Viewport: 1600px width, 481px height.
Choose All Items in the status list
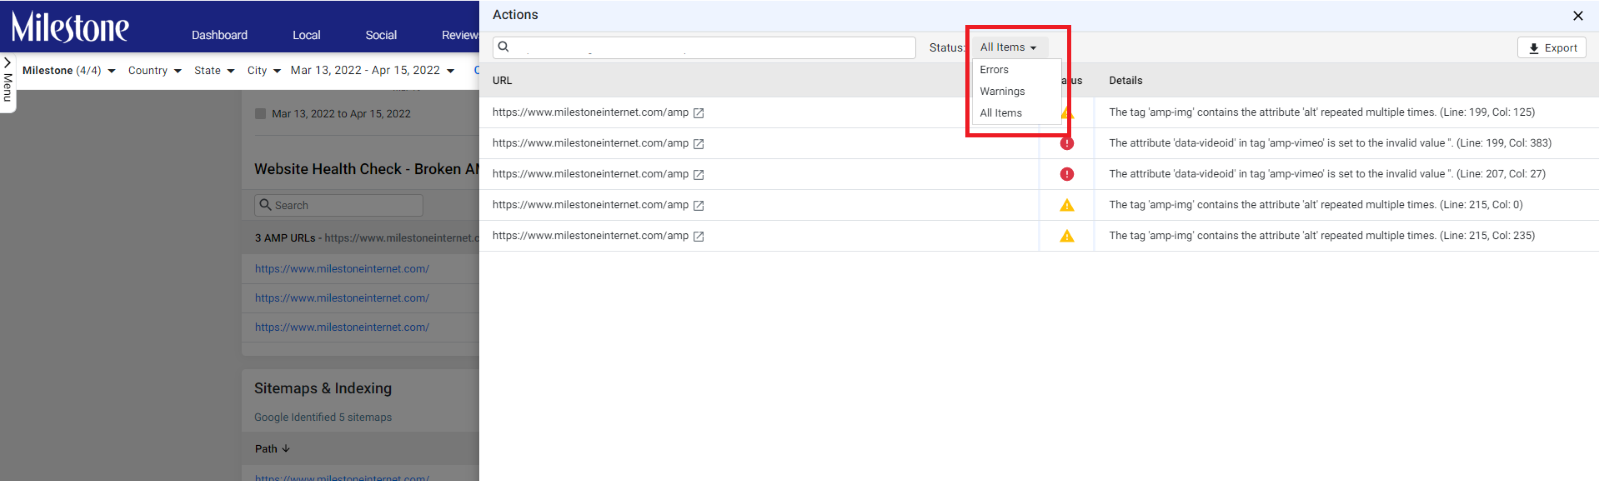tap(1001, 113)
